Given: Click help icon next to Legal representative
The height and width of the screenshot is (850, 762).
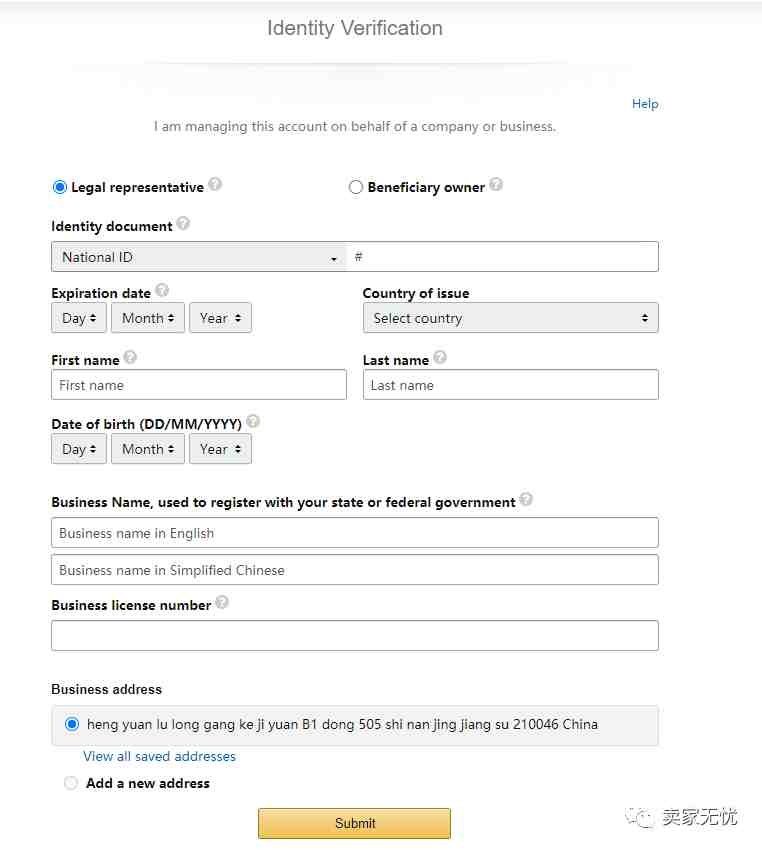Looking at the screenshot, I should (x=215, y=184).
